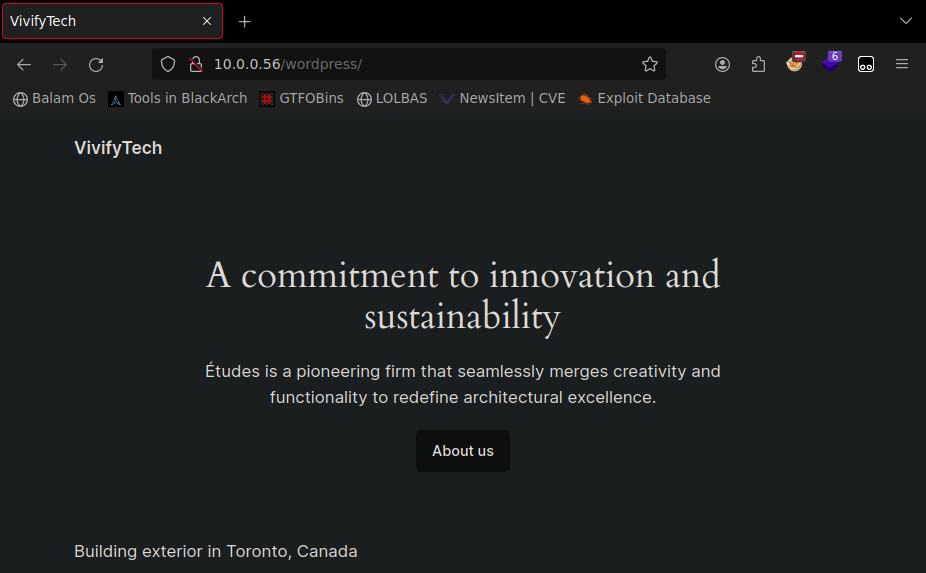The image size is (926, 573).
Task: Open the extensions puzzle piece icon
Action: point(758,64)
